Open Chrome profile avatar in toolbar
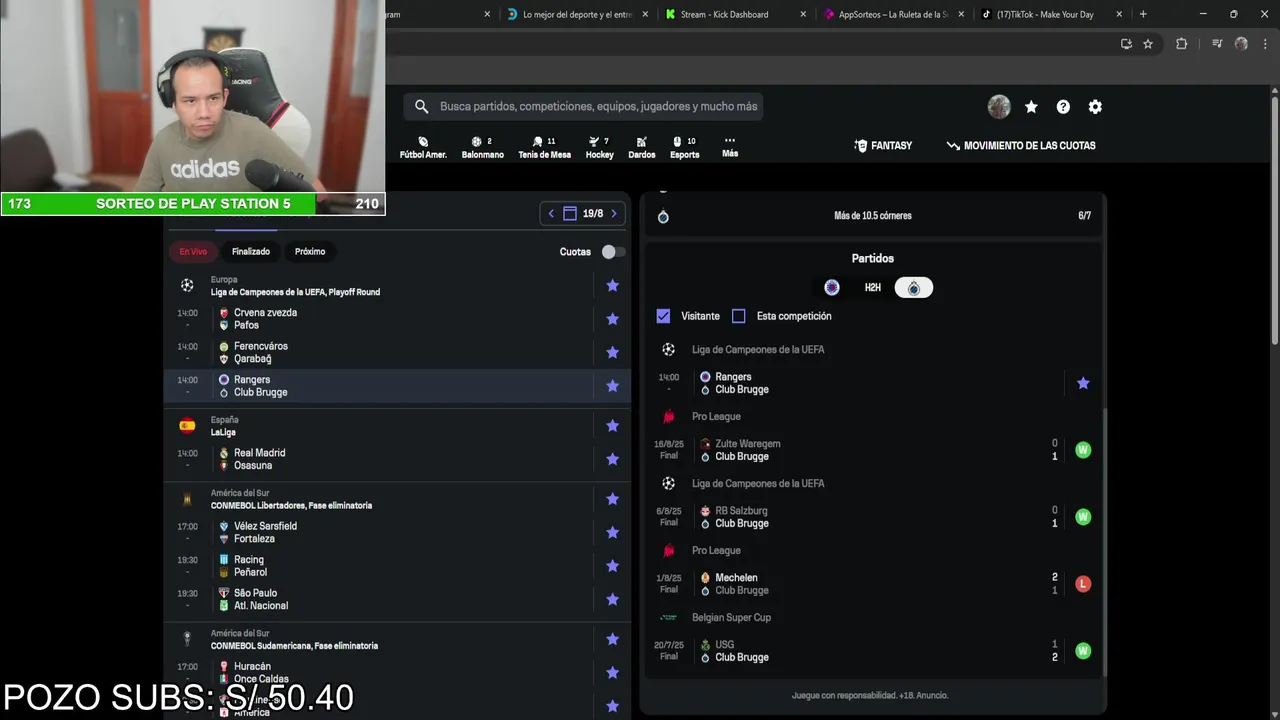Image resolution: width=1280 pixels, height=720 pixels. tap(1241, 44)
